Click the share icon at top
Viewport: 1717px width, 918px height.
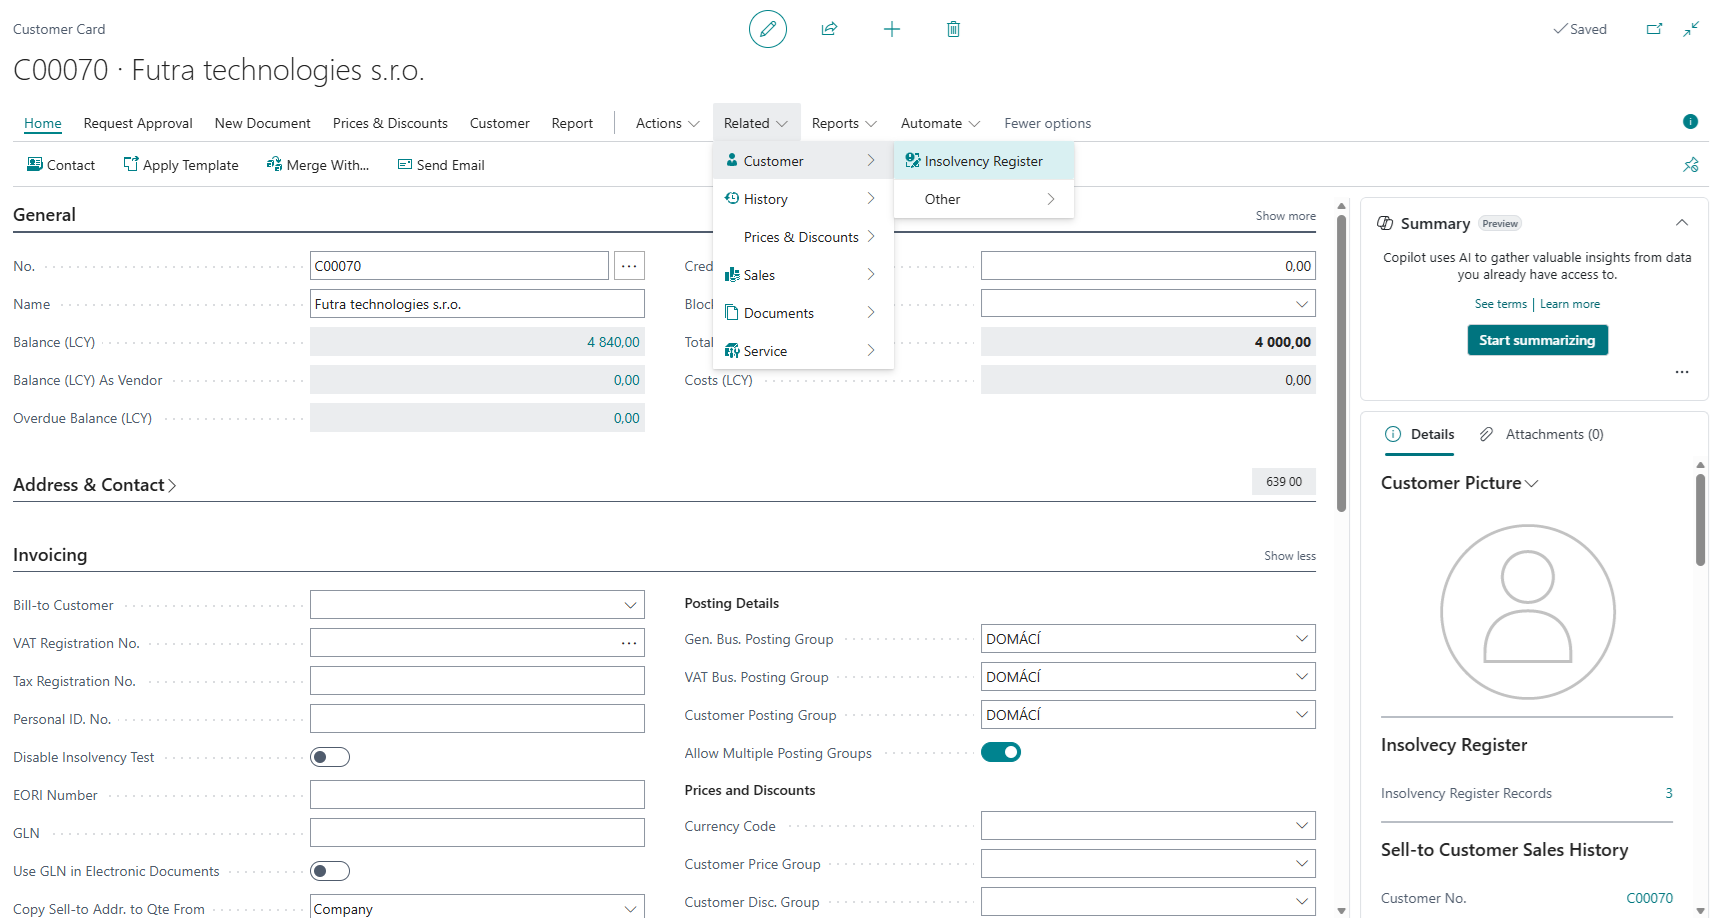click(x=829, y=29)
